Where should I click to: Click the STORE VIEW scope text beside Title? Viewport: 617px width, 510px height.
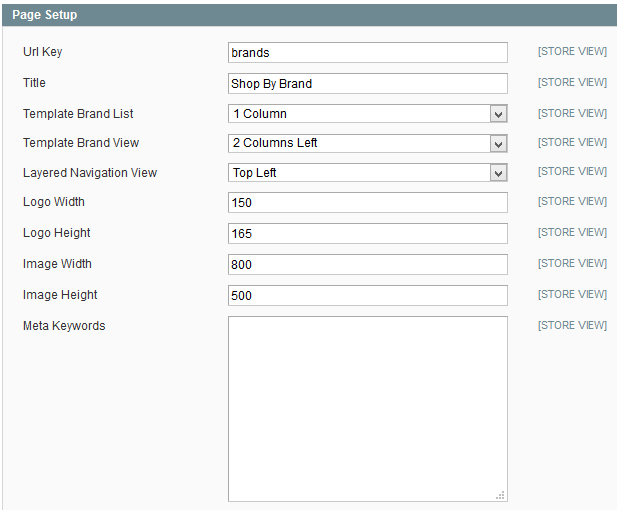[x=572, y=83]
